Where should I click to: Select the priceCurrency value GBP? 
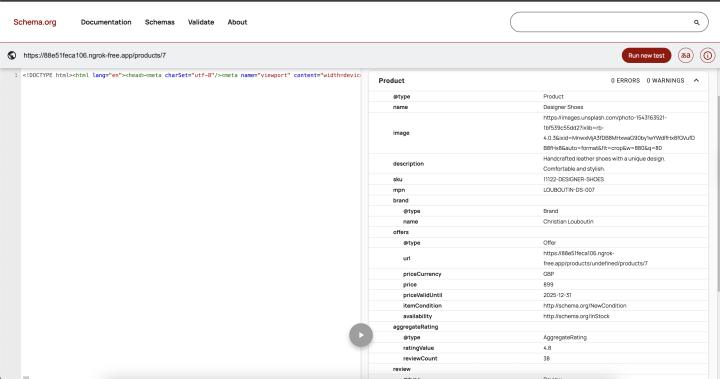548,274
